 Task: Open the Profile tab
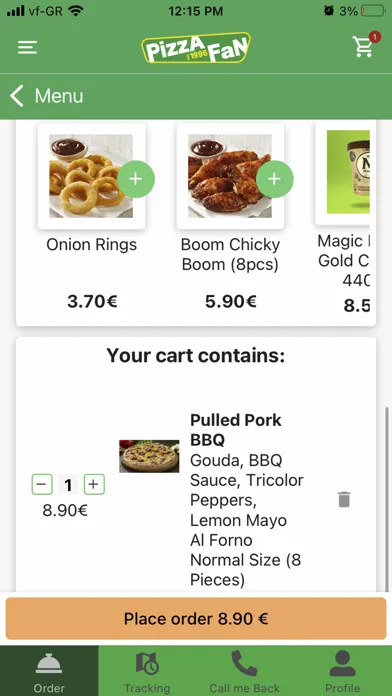tap(342, 671)
